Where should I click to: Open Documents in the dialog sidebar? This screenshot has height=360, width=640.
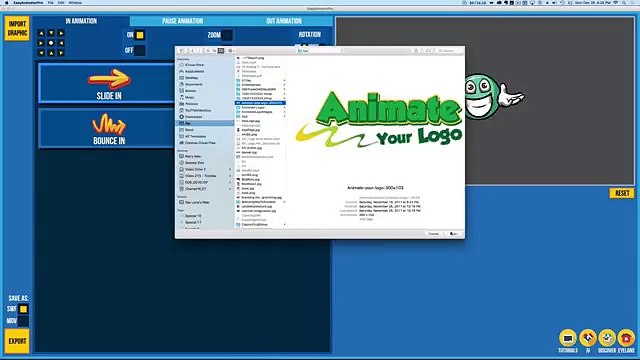[193, 84]
